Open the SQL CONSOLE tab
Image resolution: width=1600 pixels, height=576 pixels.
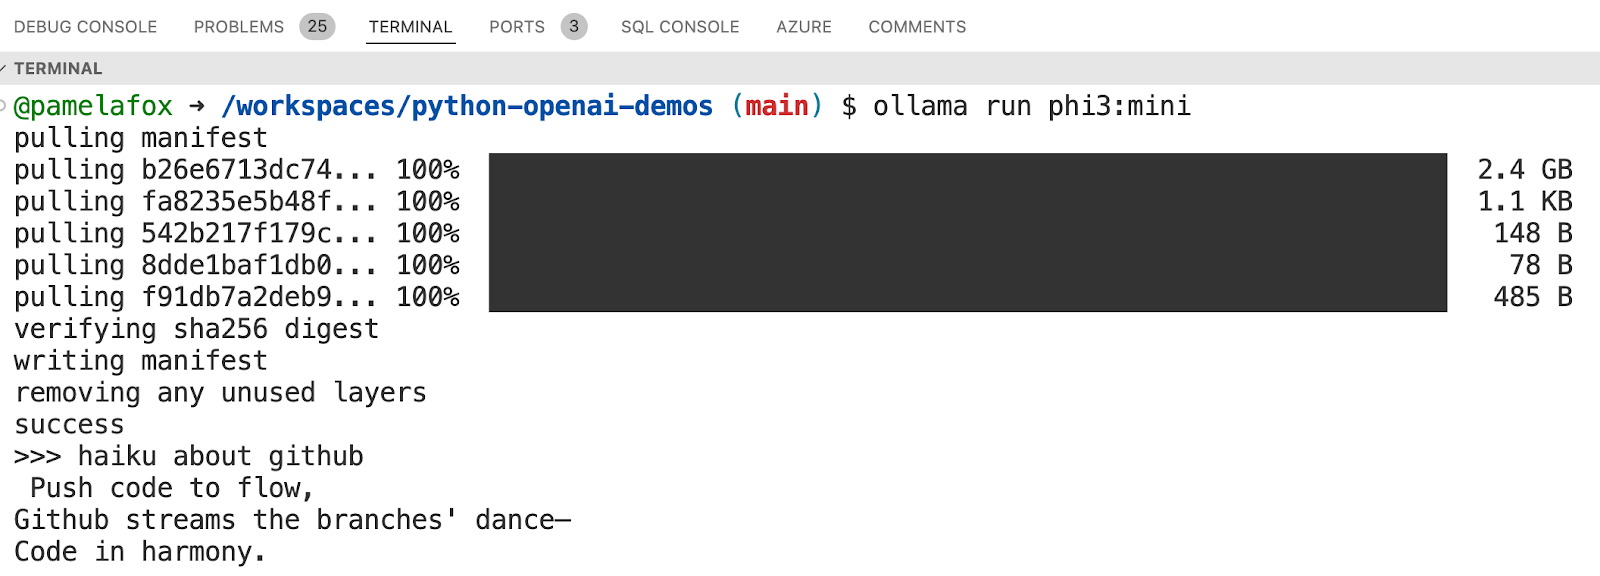[680, 27]
